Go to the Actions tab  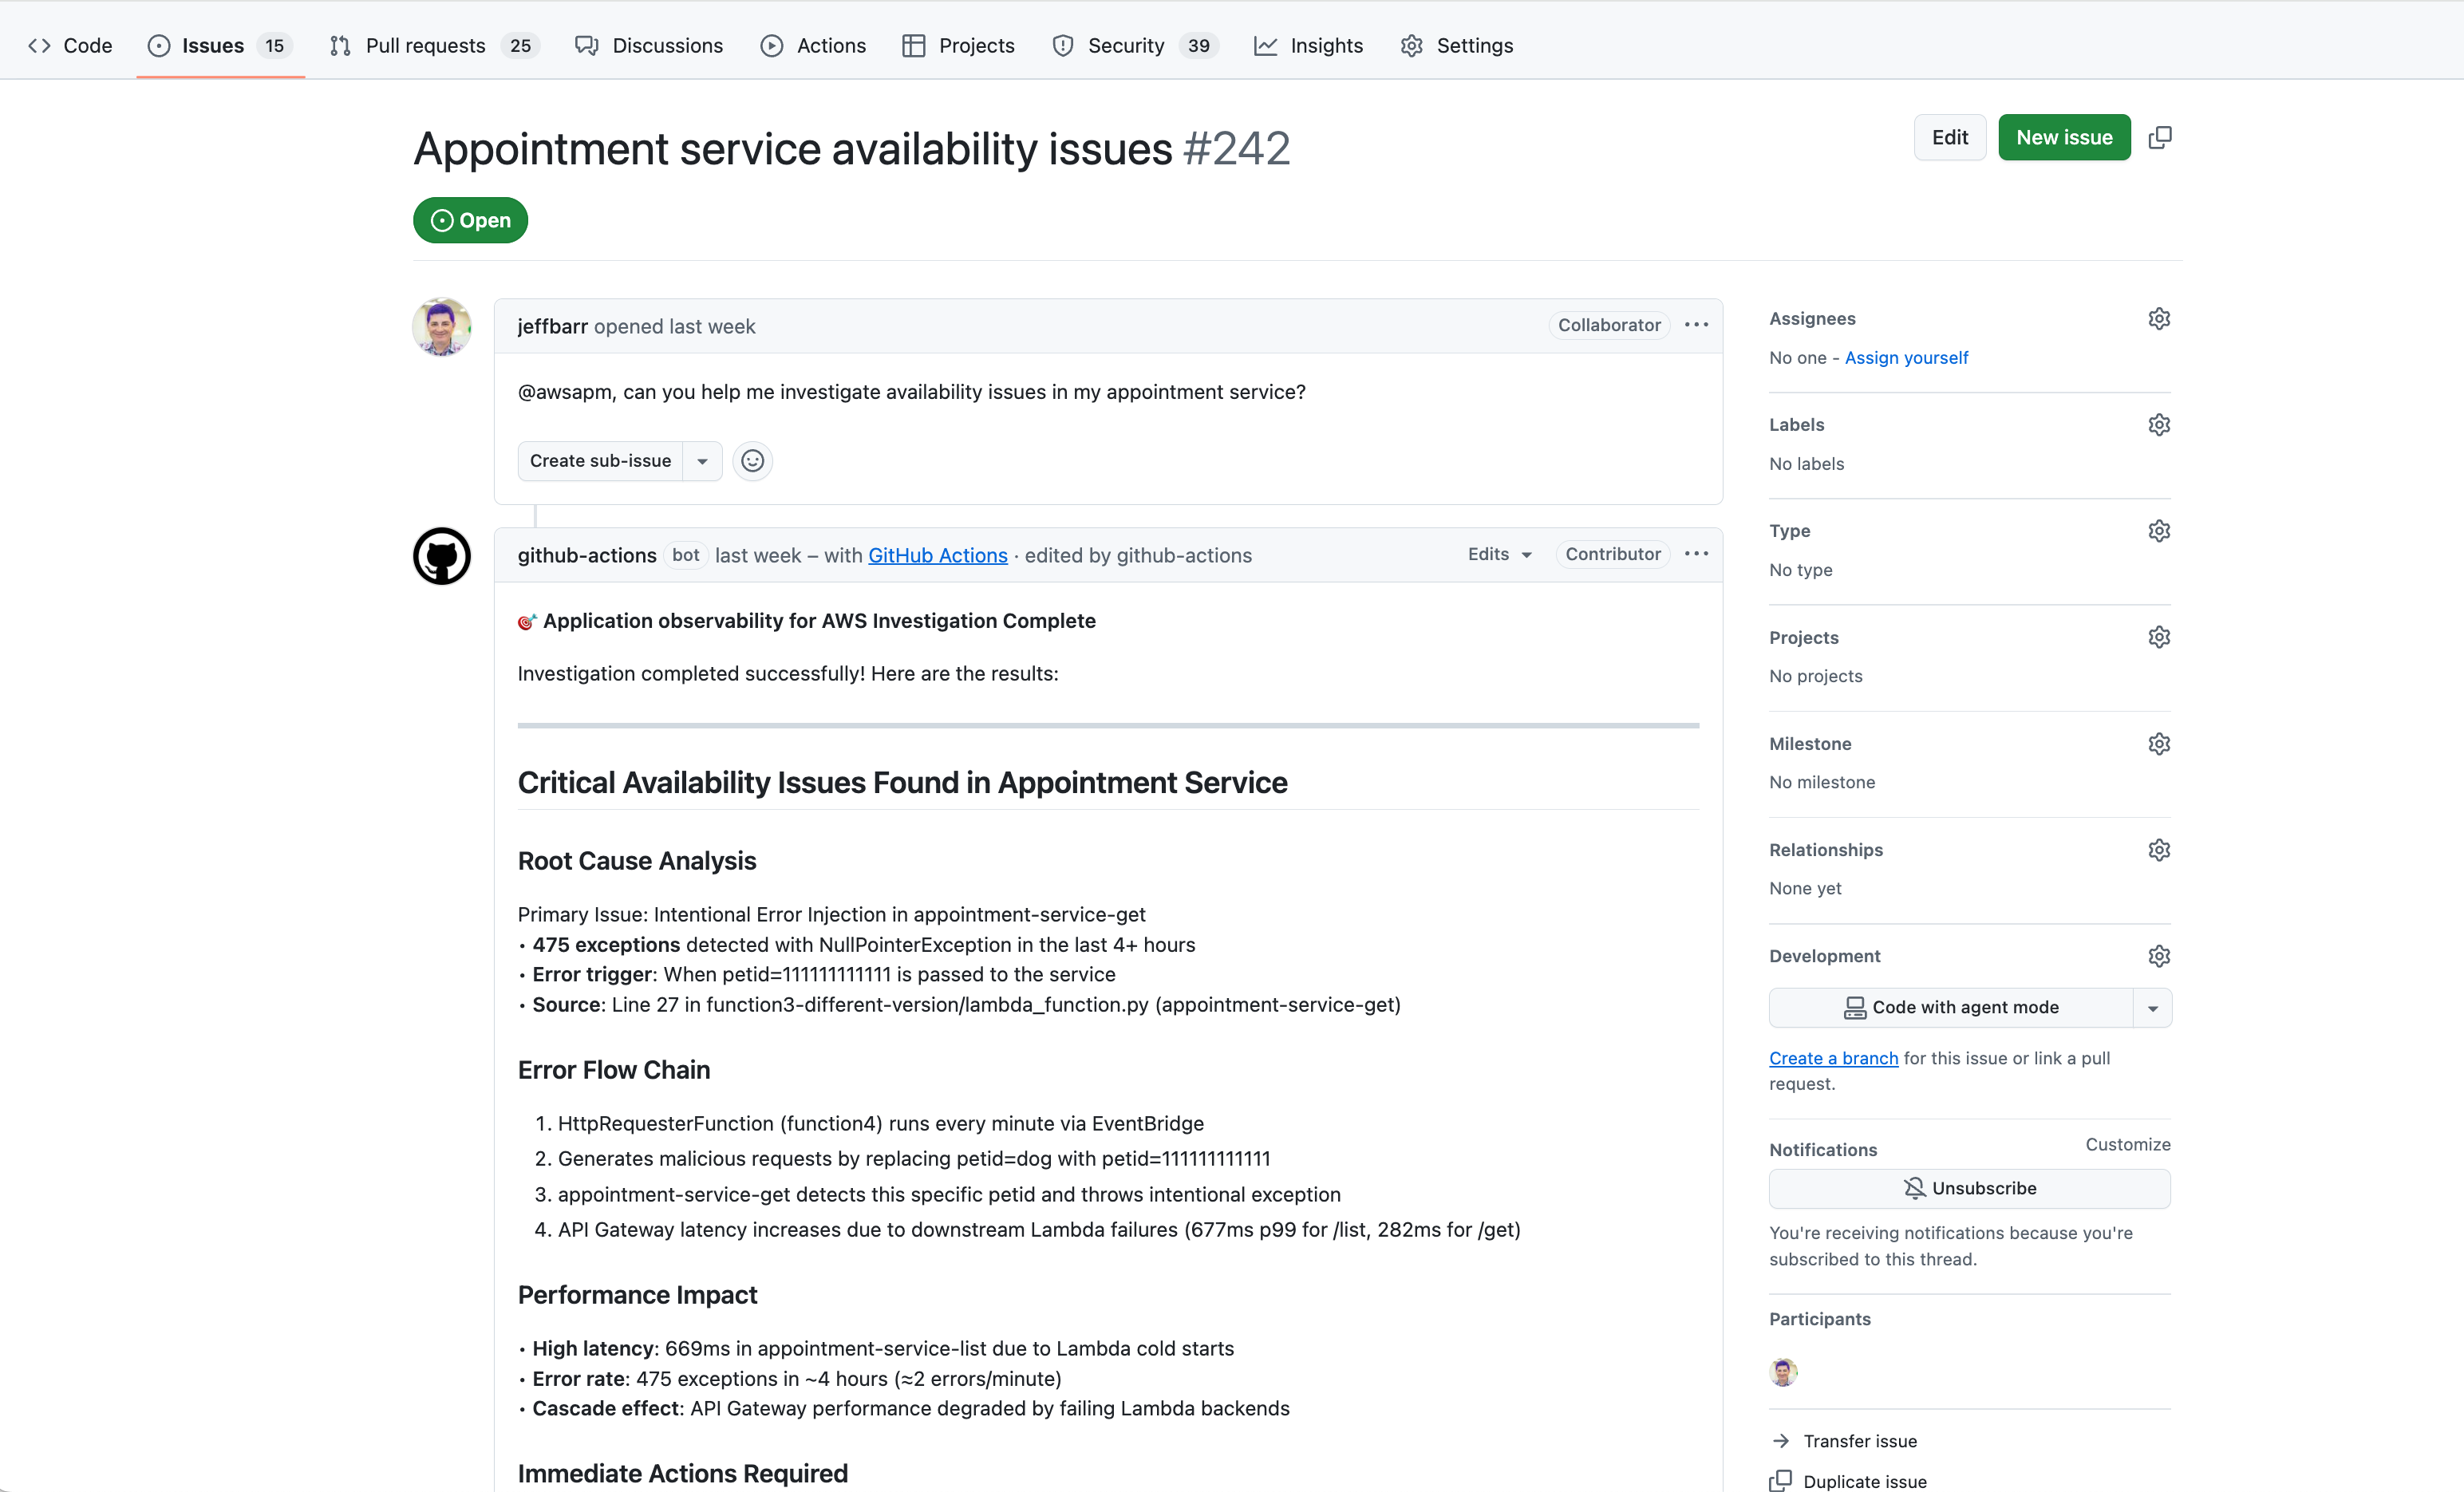pos(813,45)
